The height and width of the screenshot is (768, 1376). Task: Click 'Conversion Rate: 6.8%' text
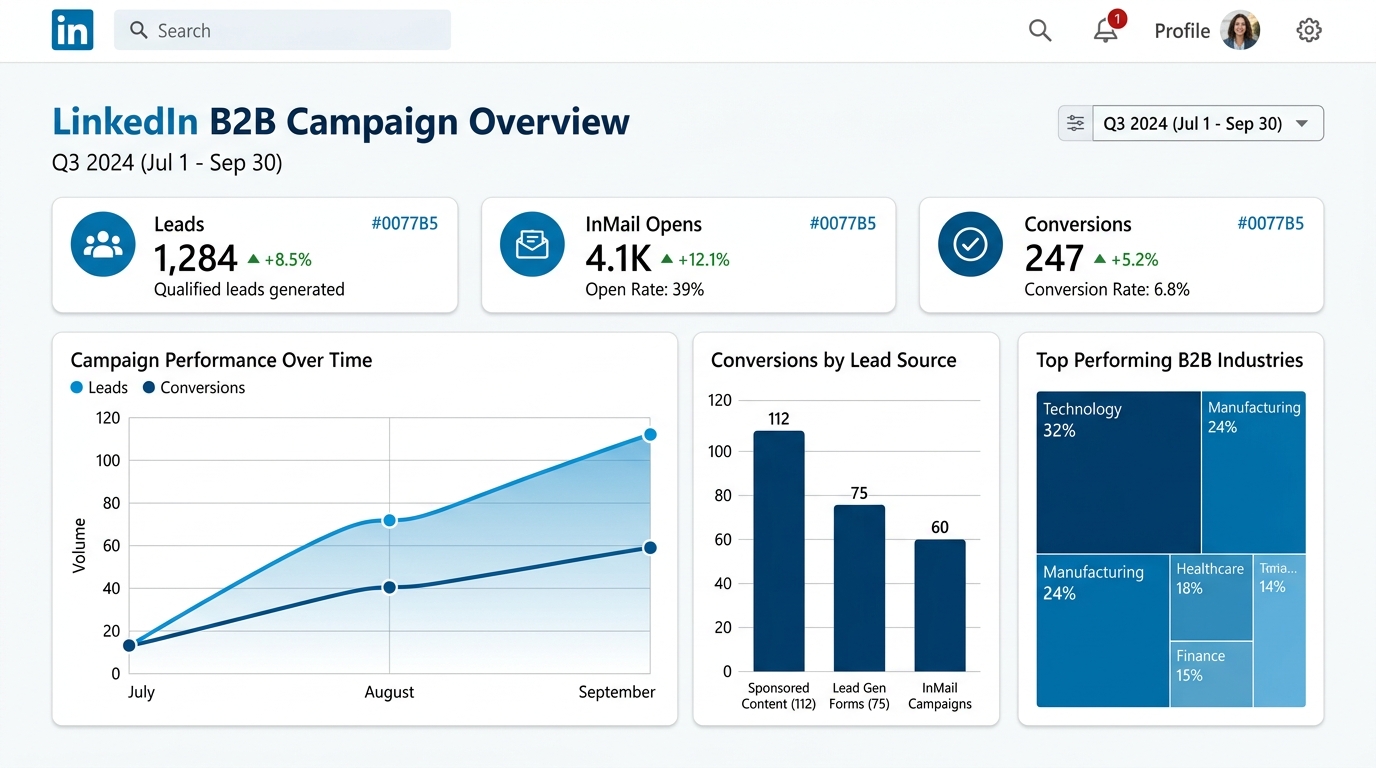tap(1107, 290)
